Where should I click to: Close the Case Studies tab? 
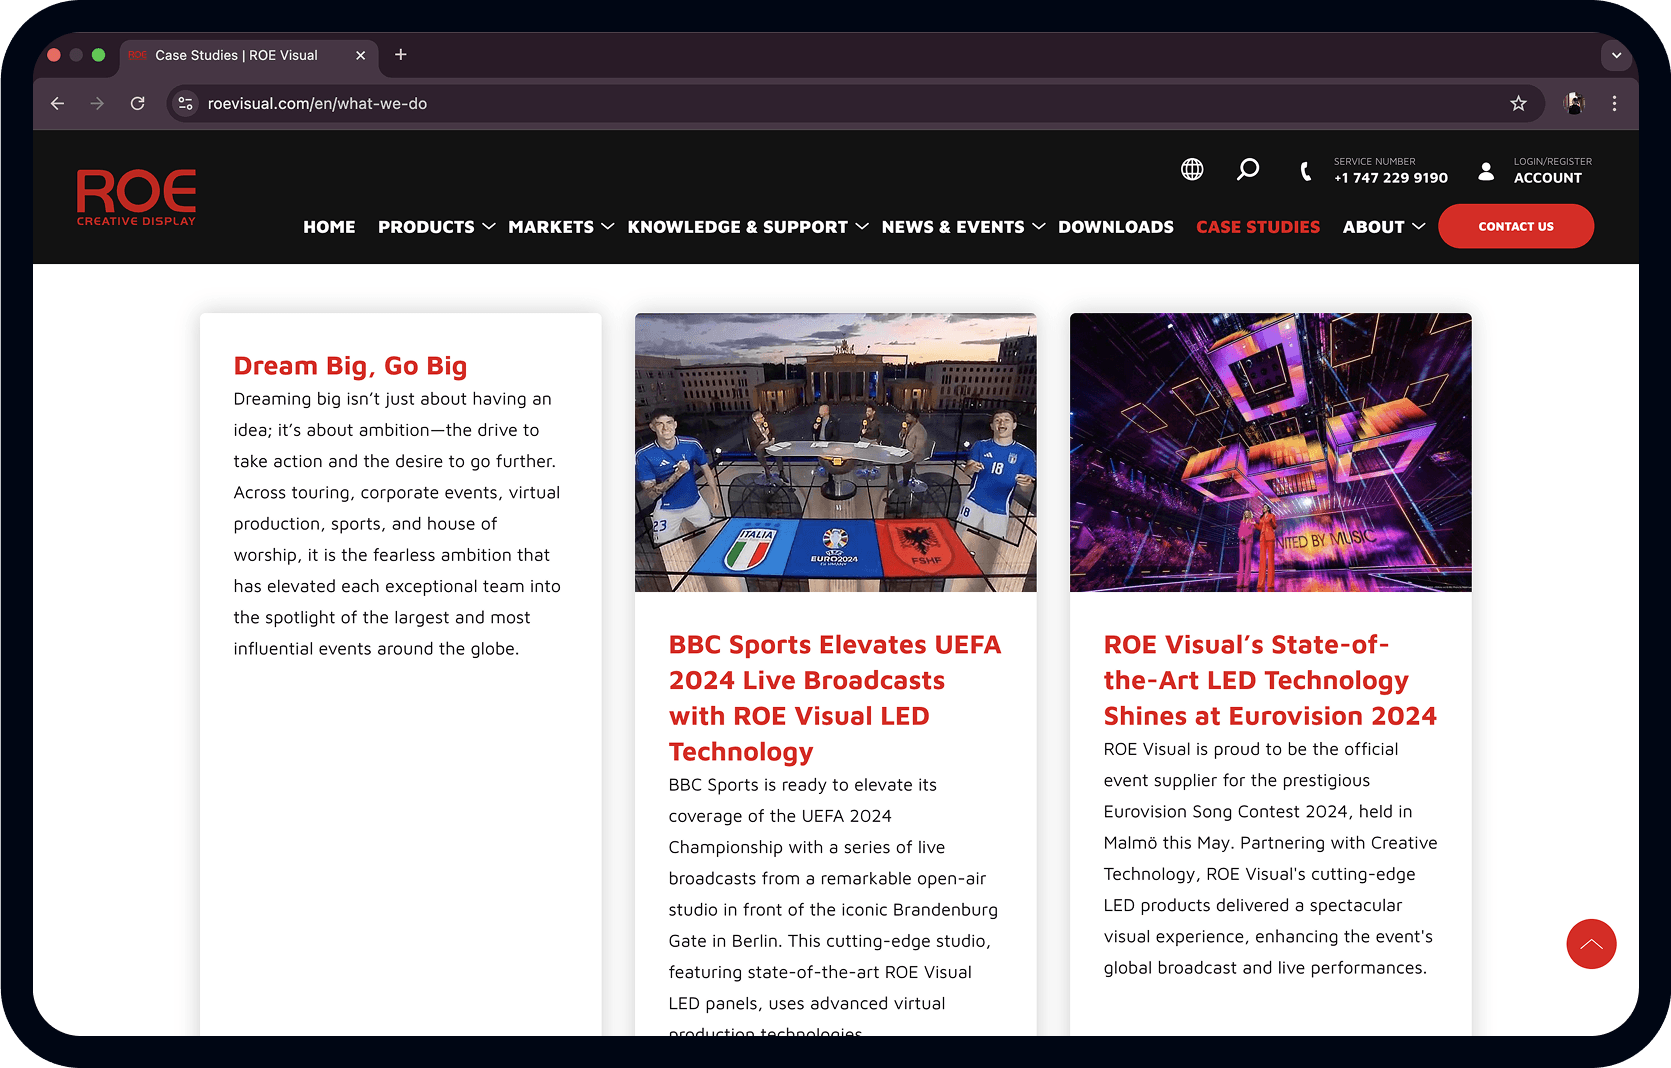(361, 56)
